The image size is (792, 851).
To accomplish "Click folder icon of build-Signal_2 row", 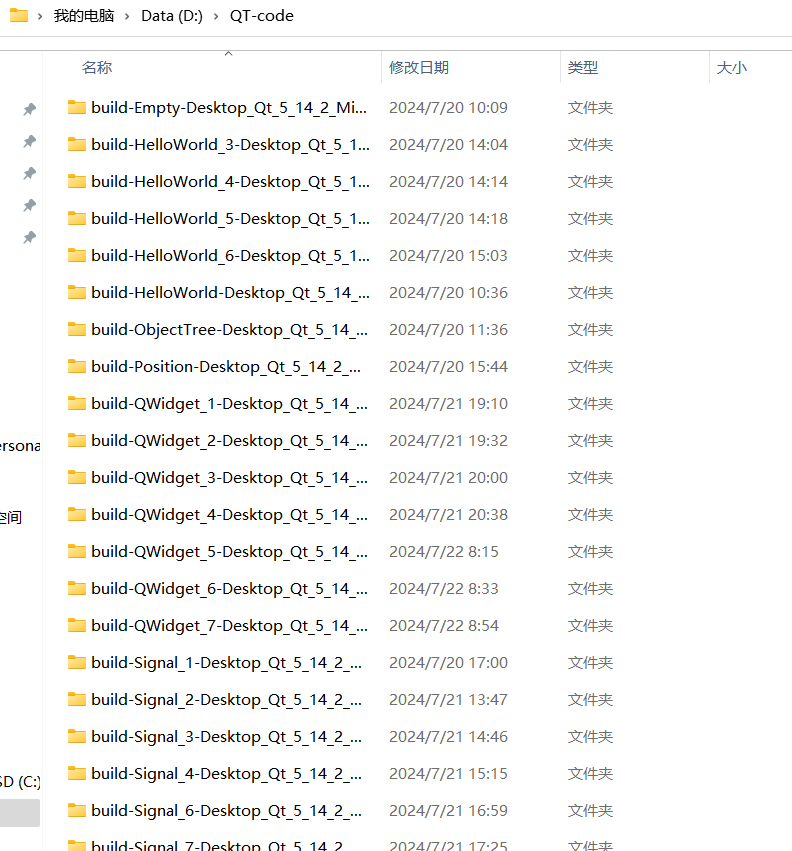I will (x=77, y=699).
